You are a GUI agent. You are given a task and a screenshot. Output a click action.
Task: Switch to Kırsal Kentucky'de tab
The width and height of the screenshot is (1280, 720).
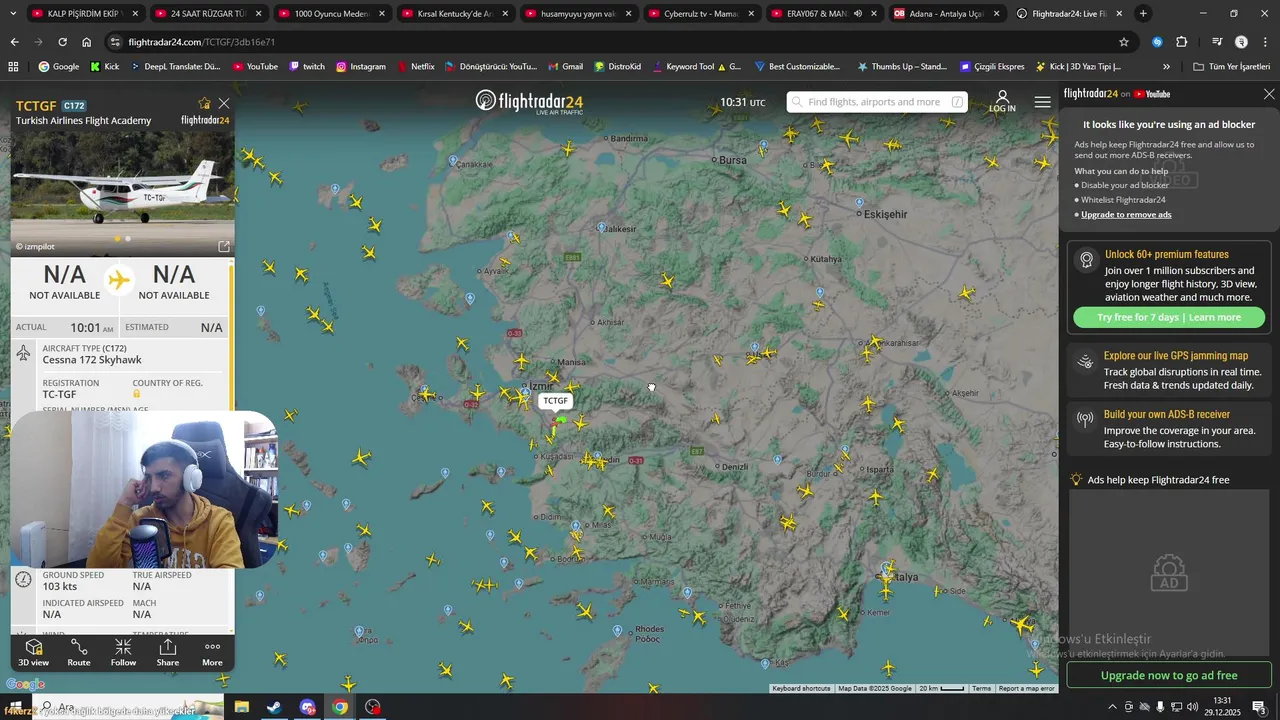453,14
